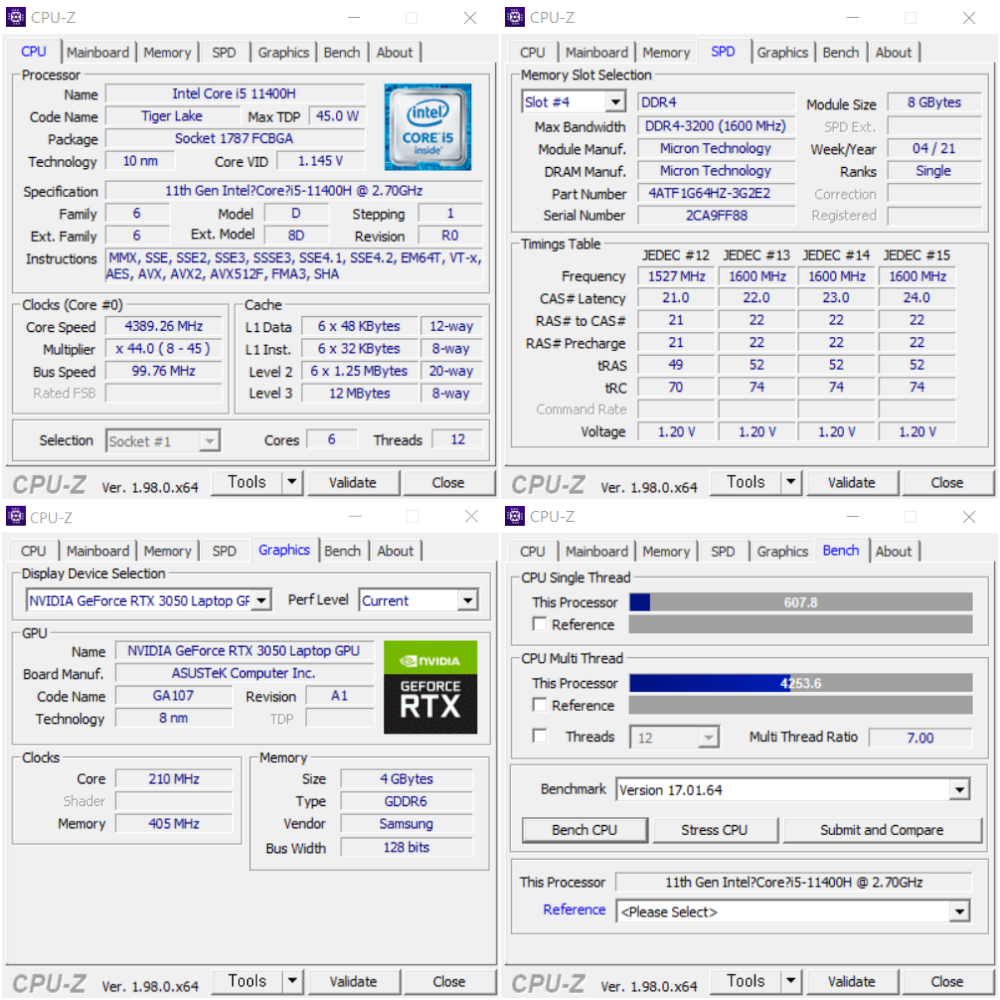Switch to Mainboard tab in CPU window
The image size is (1000, 1000).
pos(98,52)
